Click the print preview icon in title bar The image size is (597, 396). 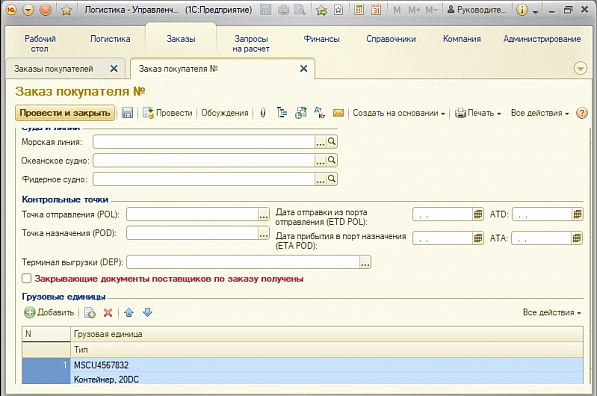coord(300,10)
